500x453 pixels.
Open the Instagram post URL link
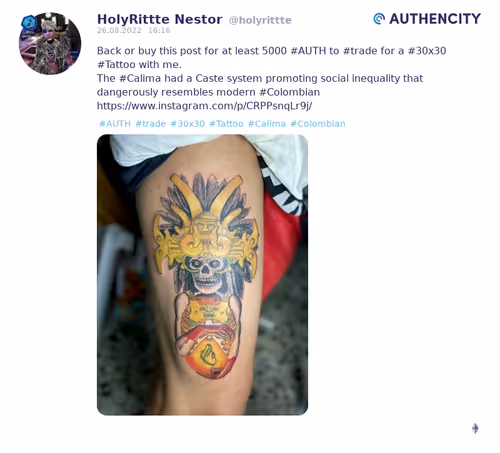pyautogui.click(x=204, y=106)
